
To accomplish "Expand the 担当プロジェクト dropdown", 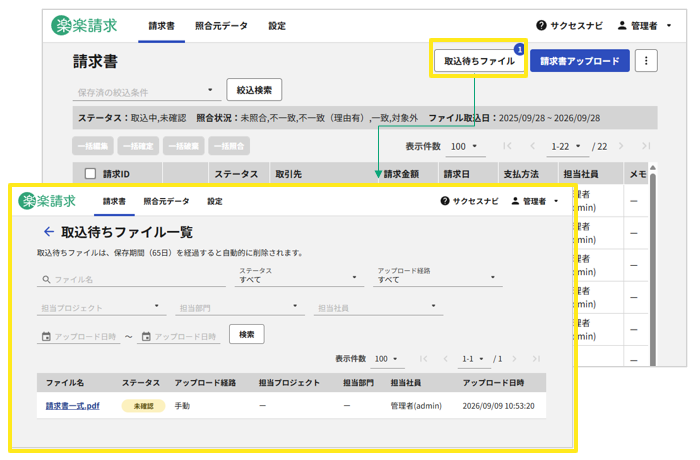I will tap(157, 305).
